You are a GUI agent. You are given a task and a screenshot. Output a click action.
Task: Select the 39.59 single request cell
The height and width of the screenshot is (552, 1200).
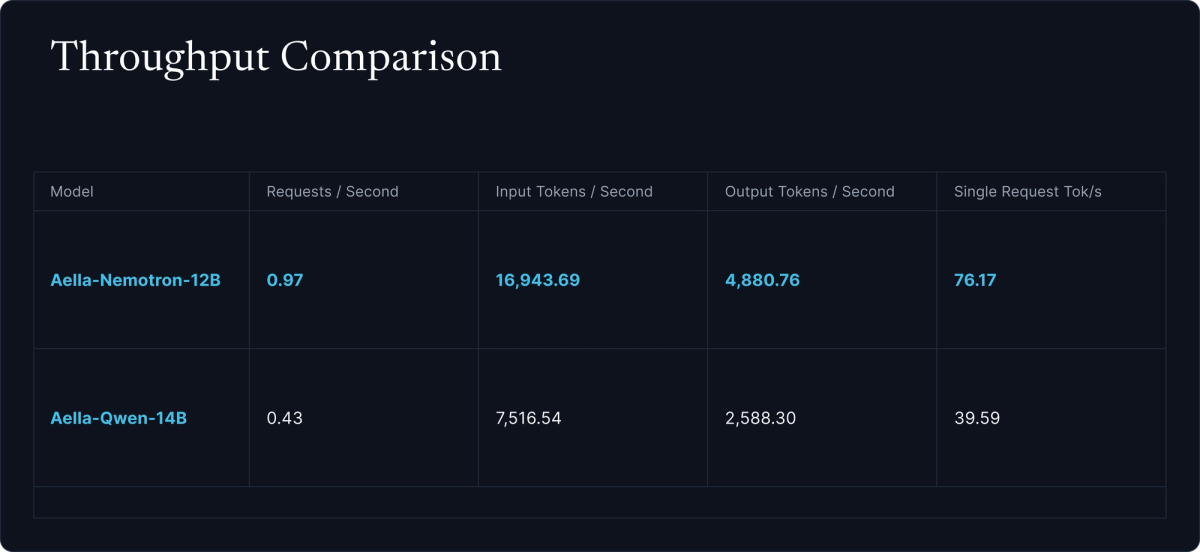(976, 418)
